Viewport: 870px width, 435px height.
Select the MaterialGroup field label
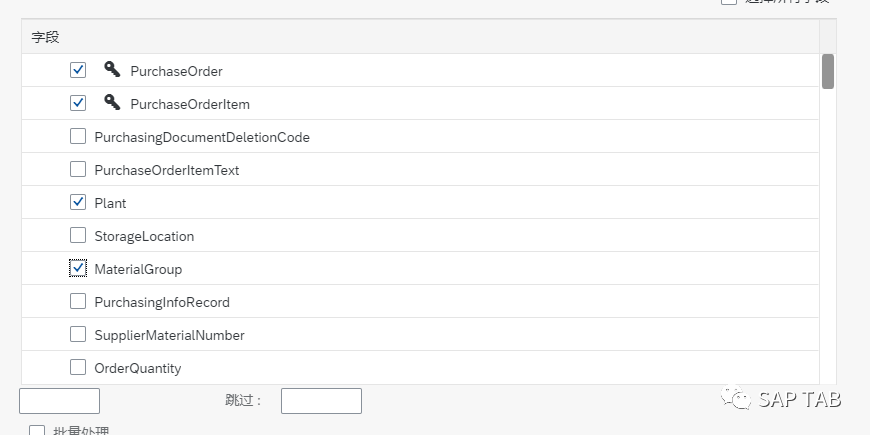click(138, 269)
